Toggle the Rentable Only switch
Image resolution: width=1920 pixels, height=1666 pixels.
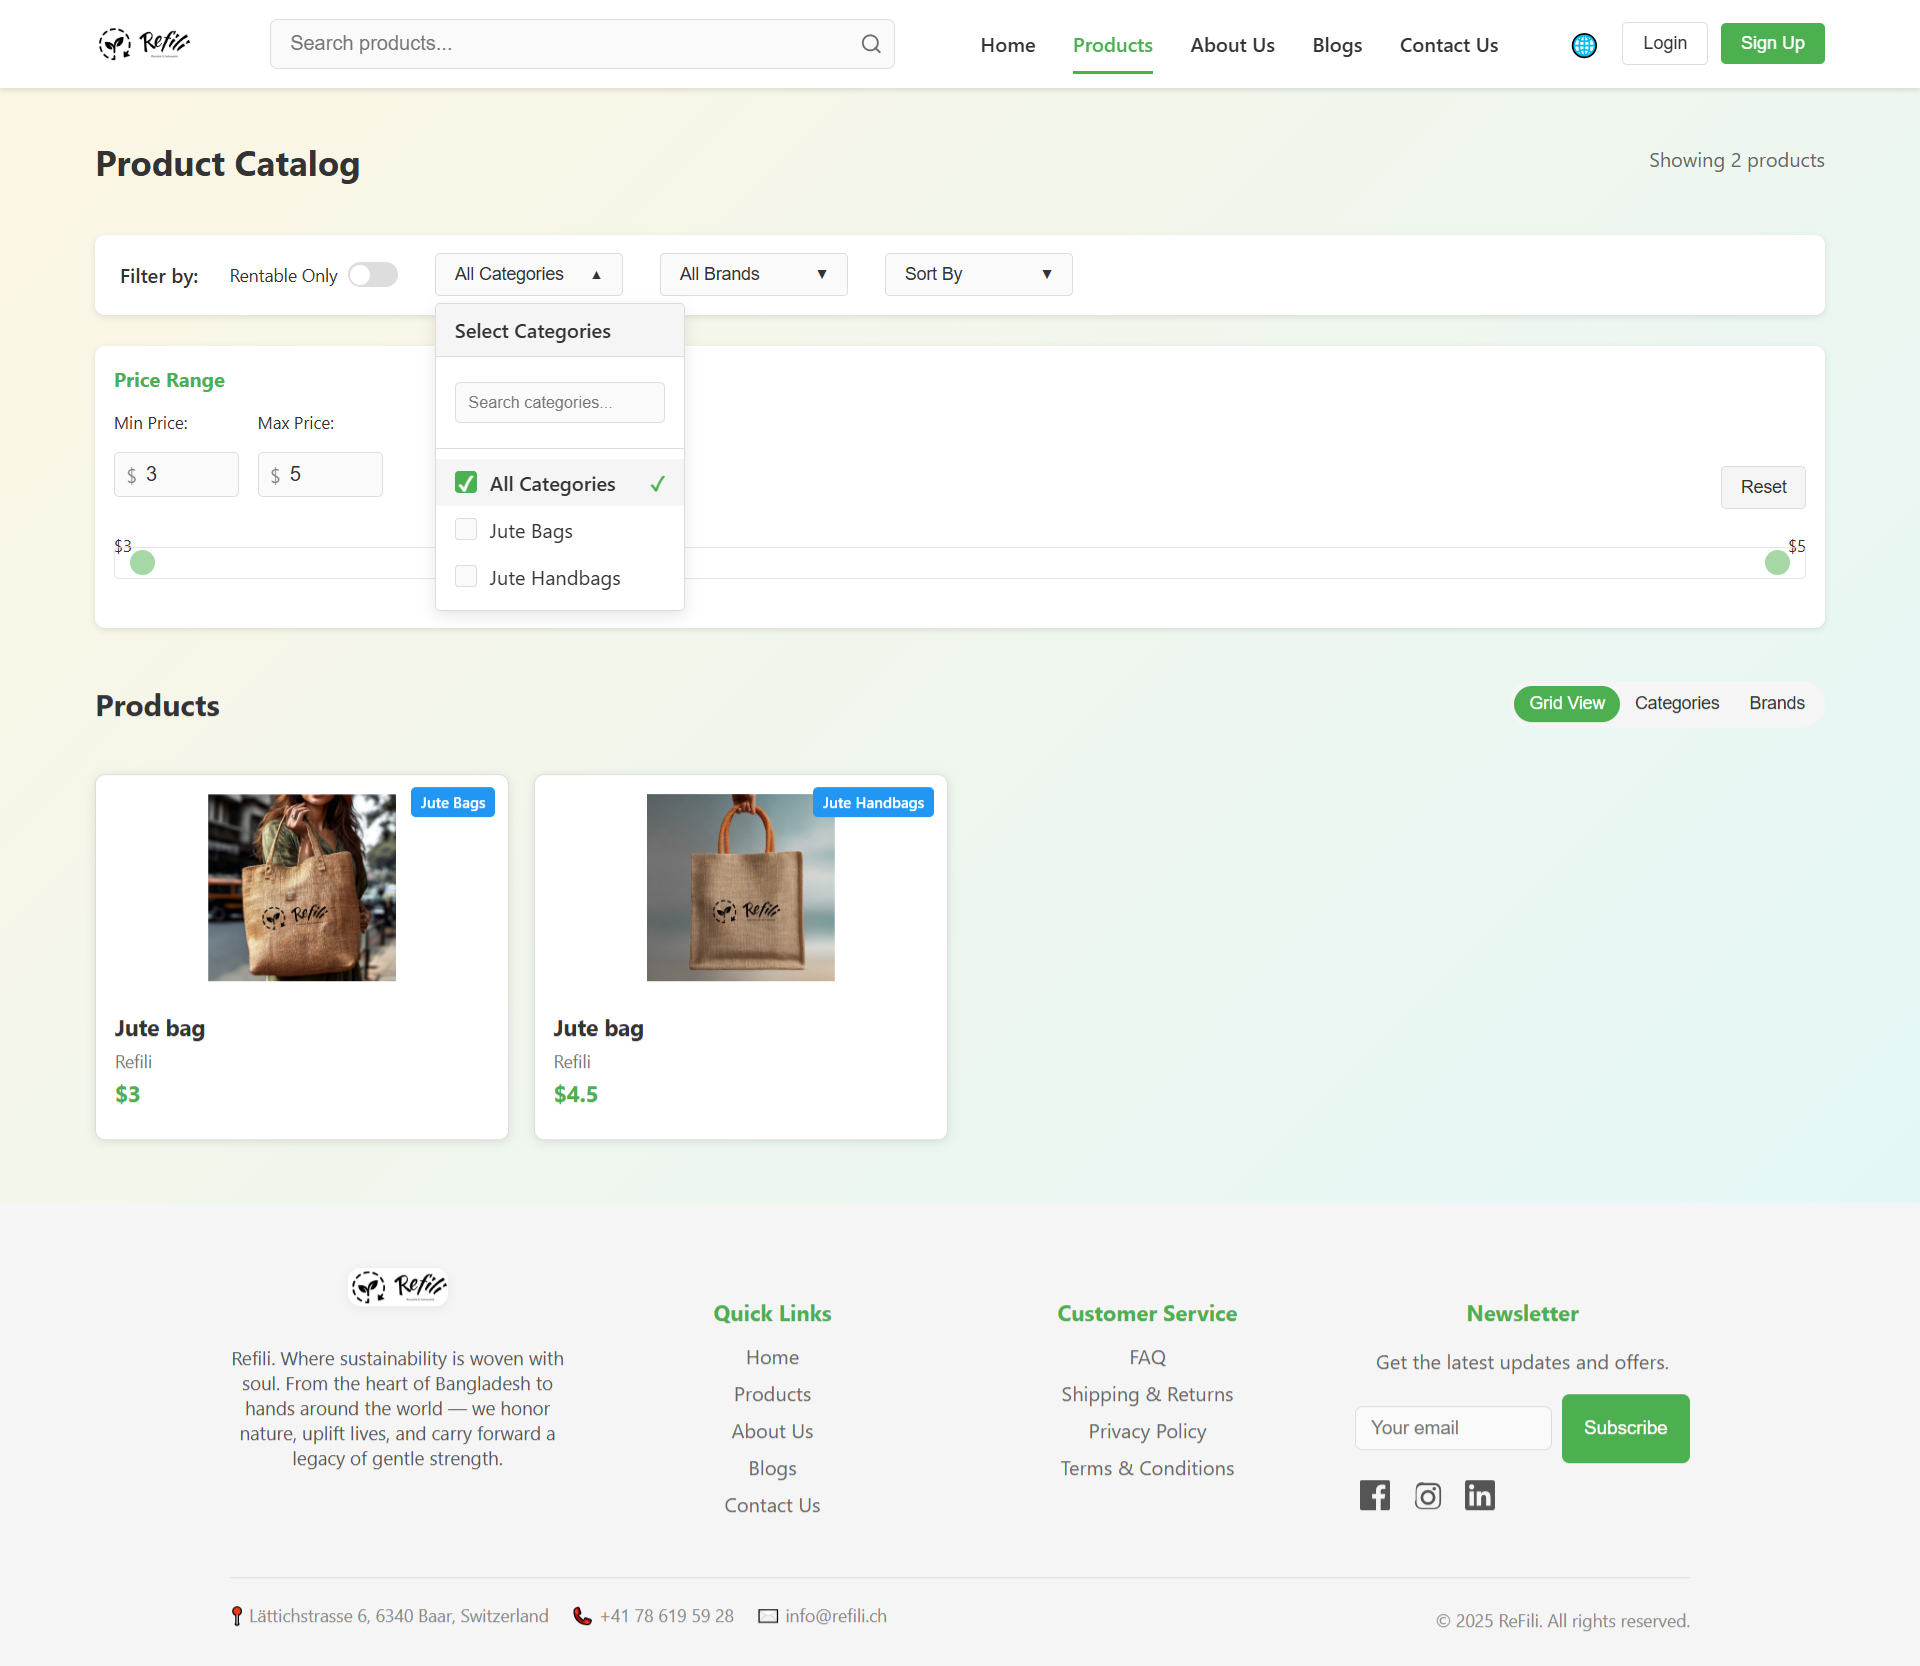373,275
